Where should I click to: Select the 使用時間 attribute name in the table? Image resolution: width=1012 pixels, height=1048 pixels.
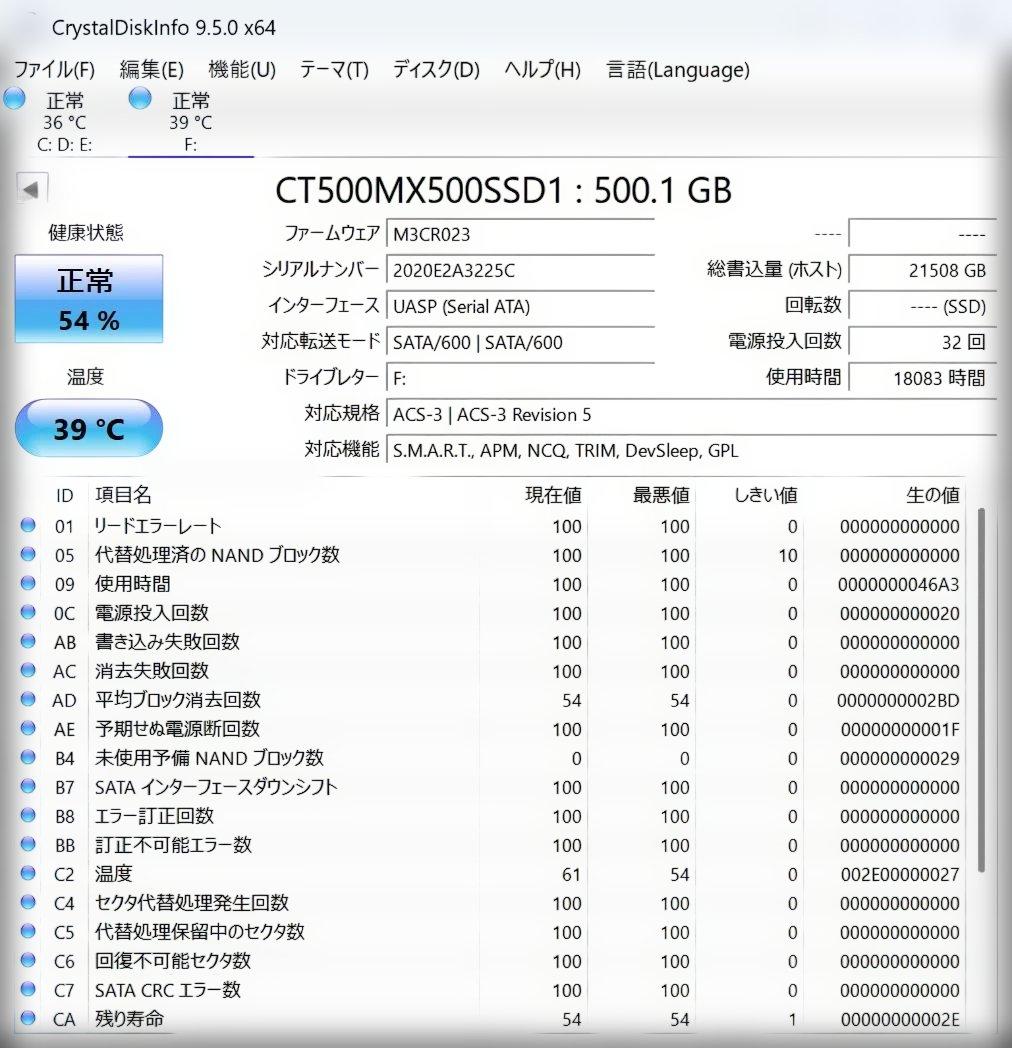(132, 584)
